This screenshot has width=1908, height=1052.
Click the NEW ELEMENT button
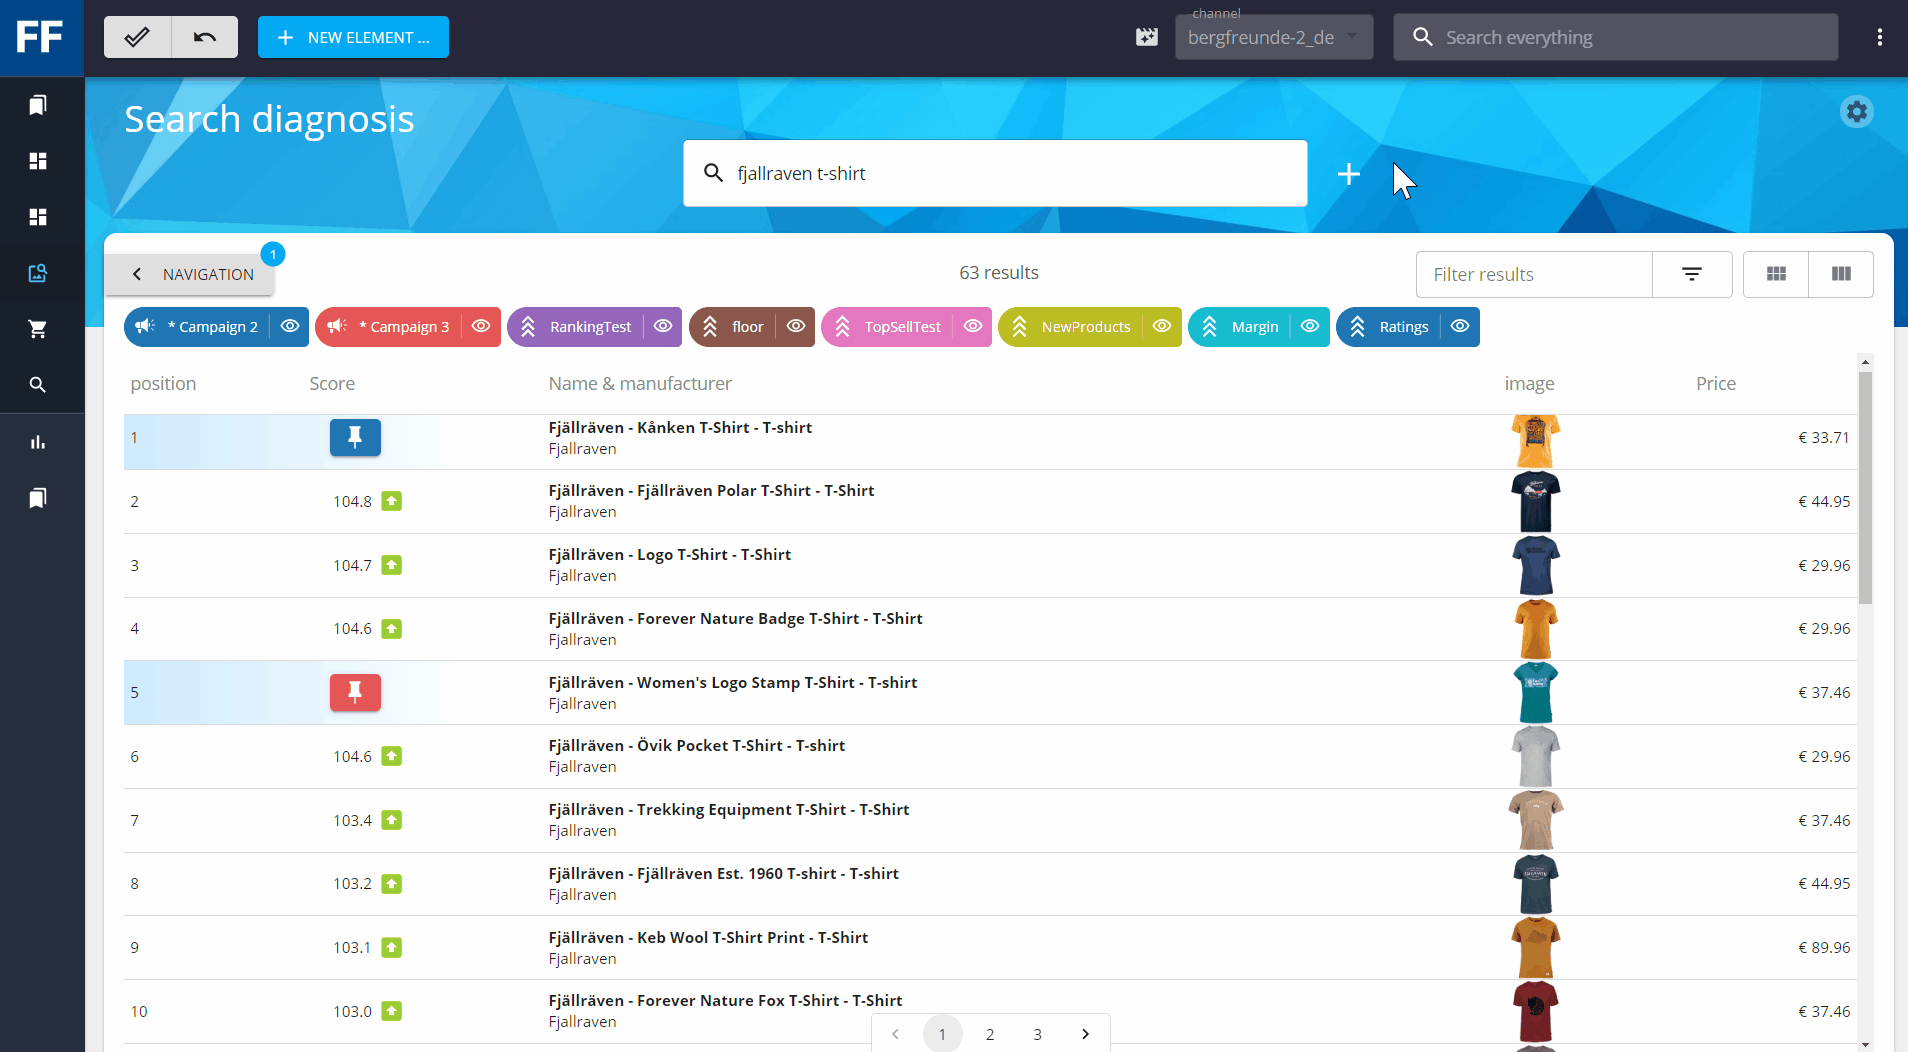click(x=353, y=37)
